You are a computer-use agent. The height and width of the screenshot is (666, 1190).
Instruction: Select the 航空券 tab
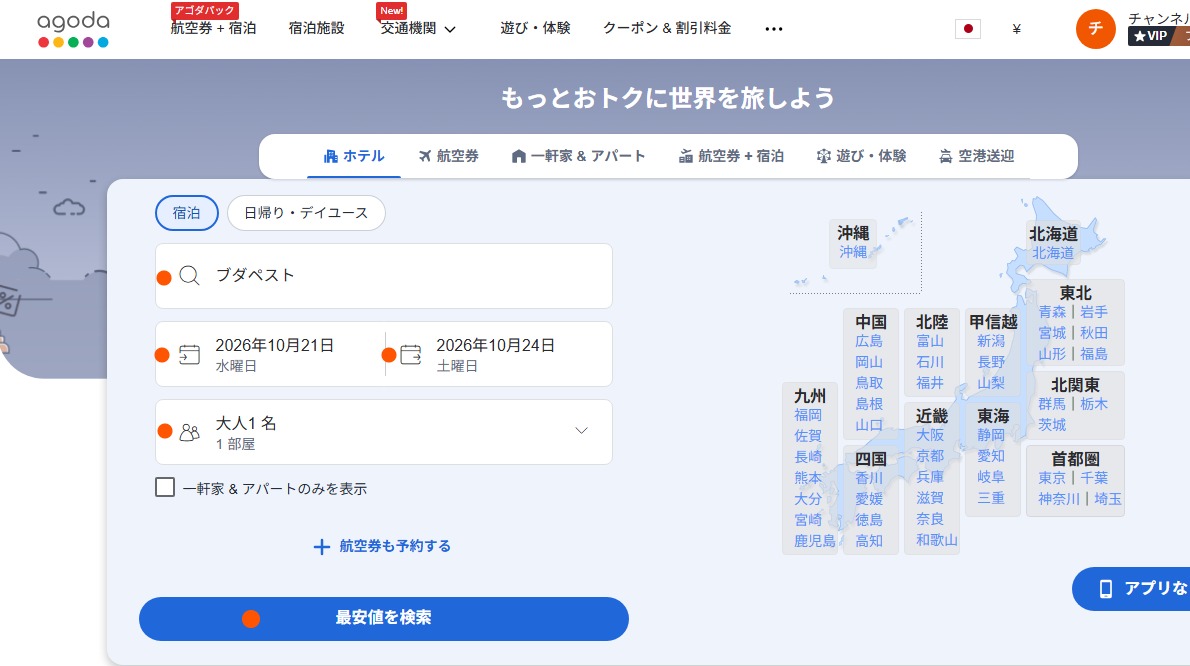pos(449,156)
